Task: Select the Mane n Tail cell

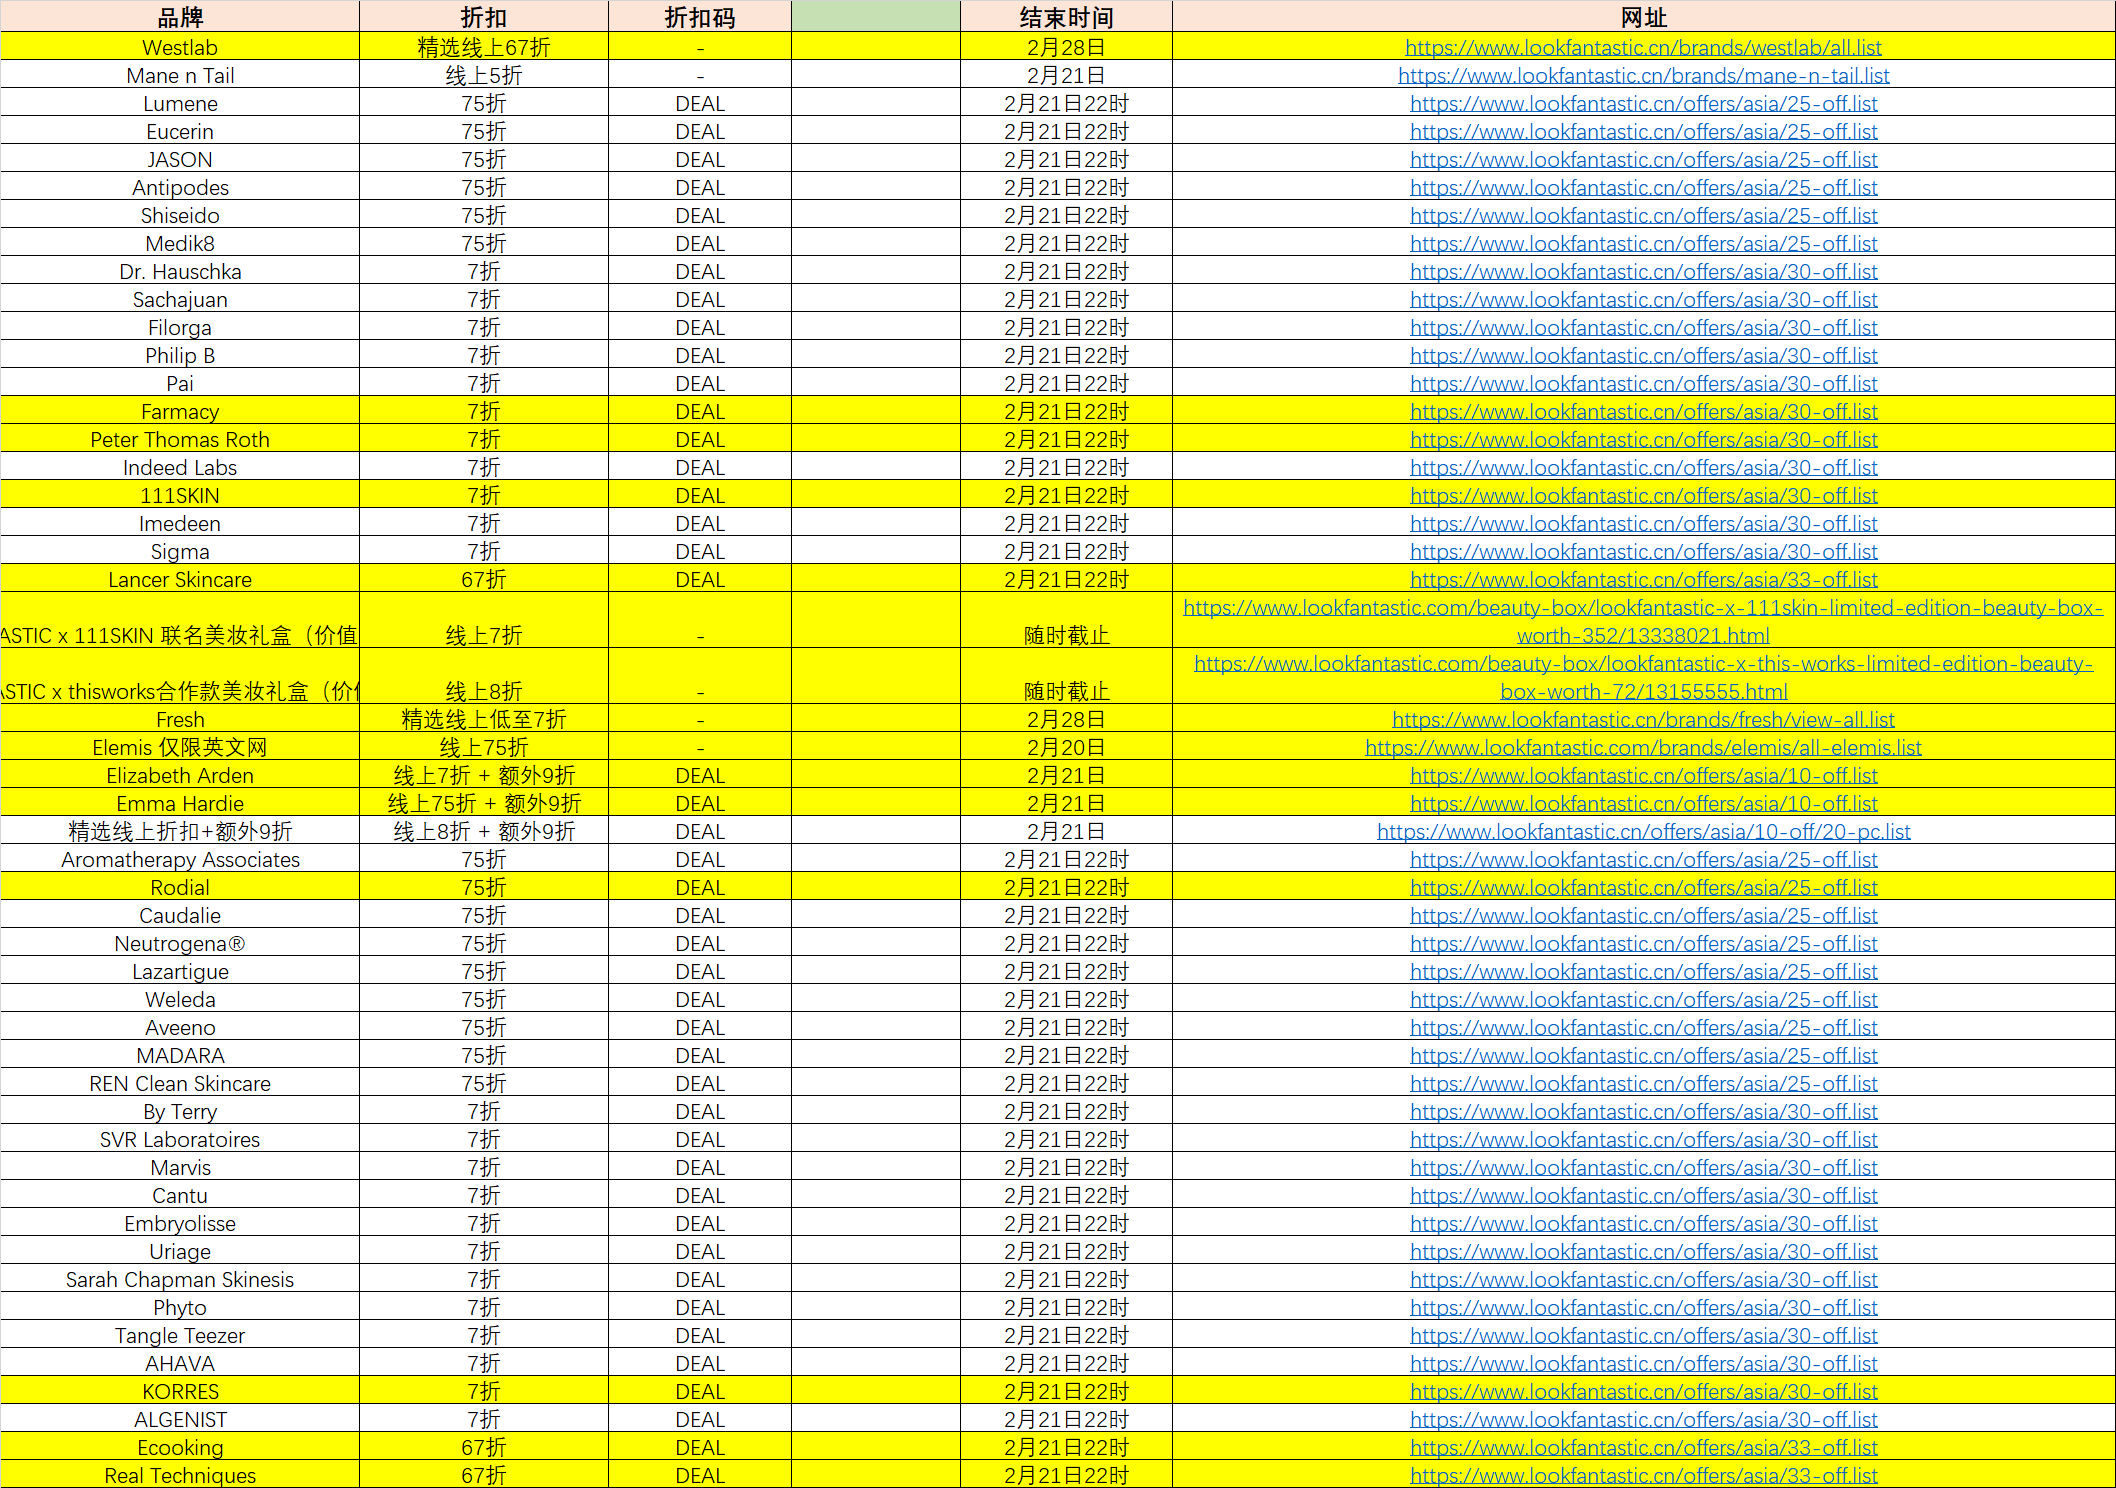Action: 180,75
